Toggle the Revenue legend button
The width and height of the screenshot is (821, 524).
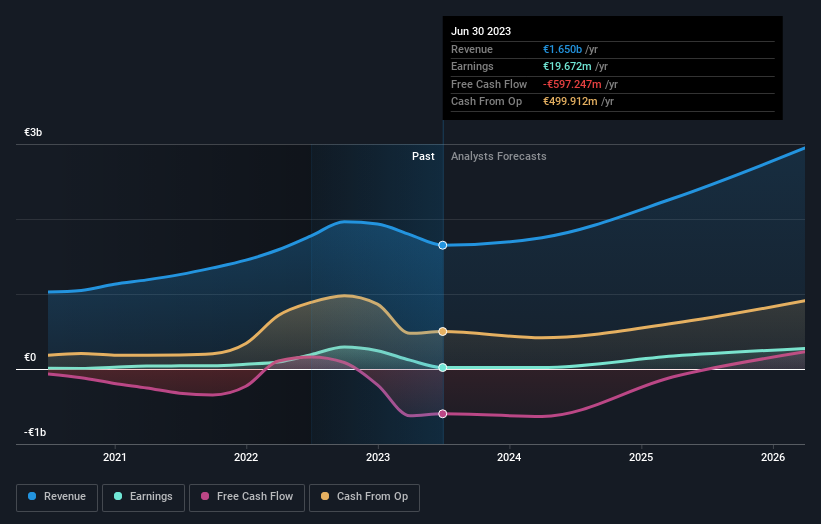pos(57,497)
